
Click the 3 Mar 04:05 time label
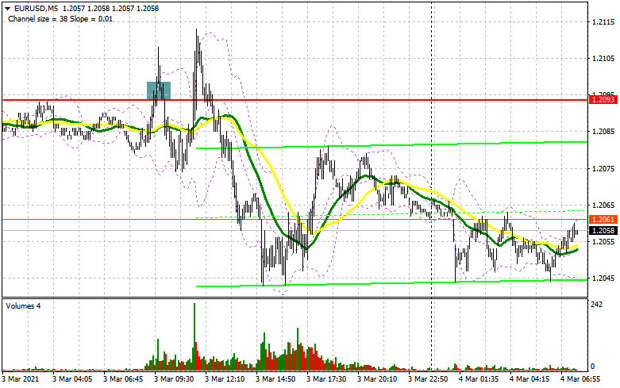point(72,379)
